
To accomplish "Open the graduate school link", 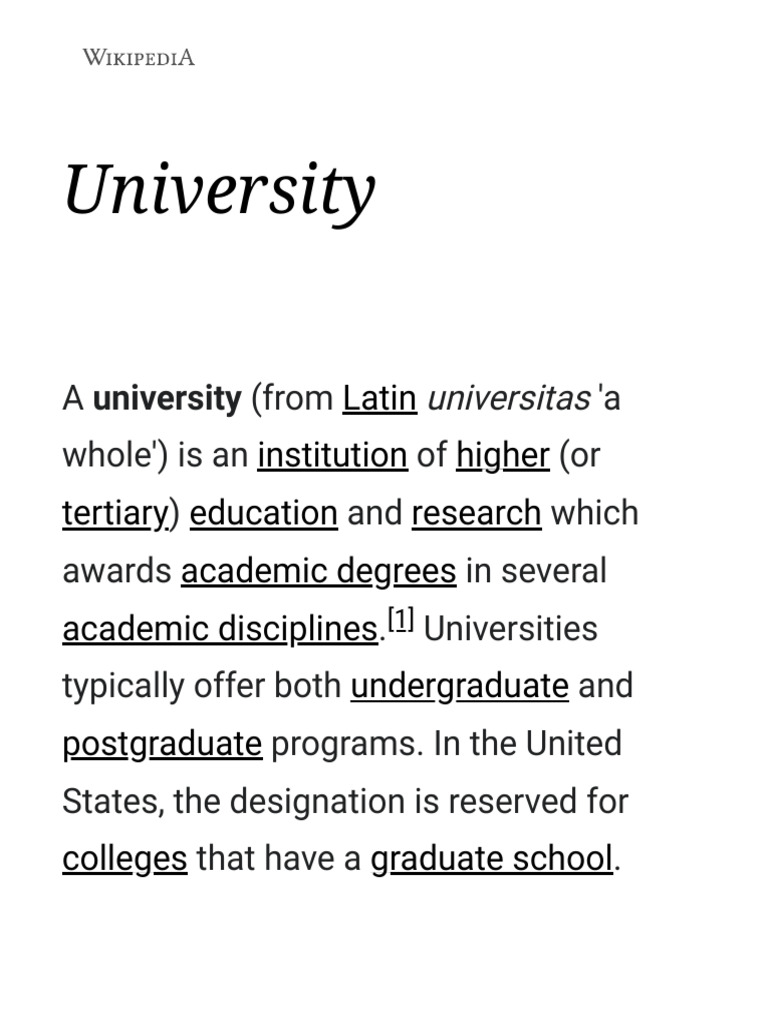I will click(x=491, y=859).
